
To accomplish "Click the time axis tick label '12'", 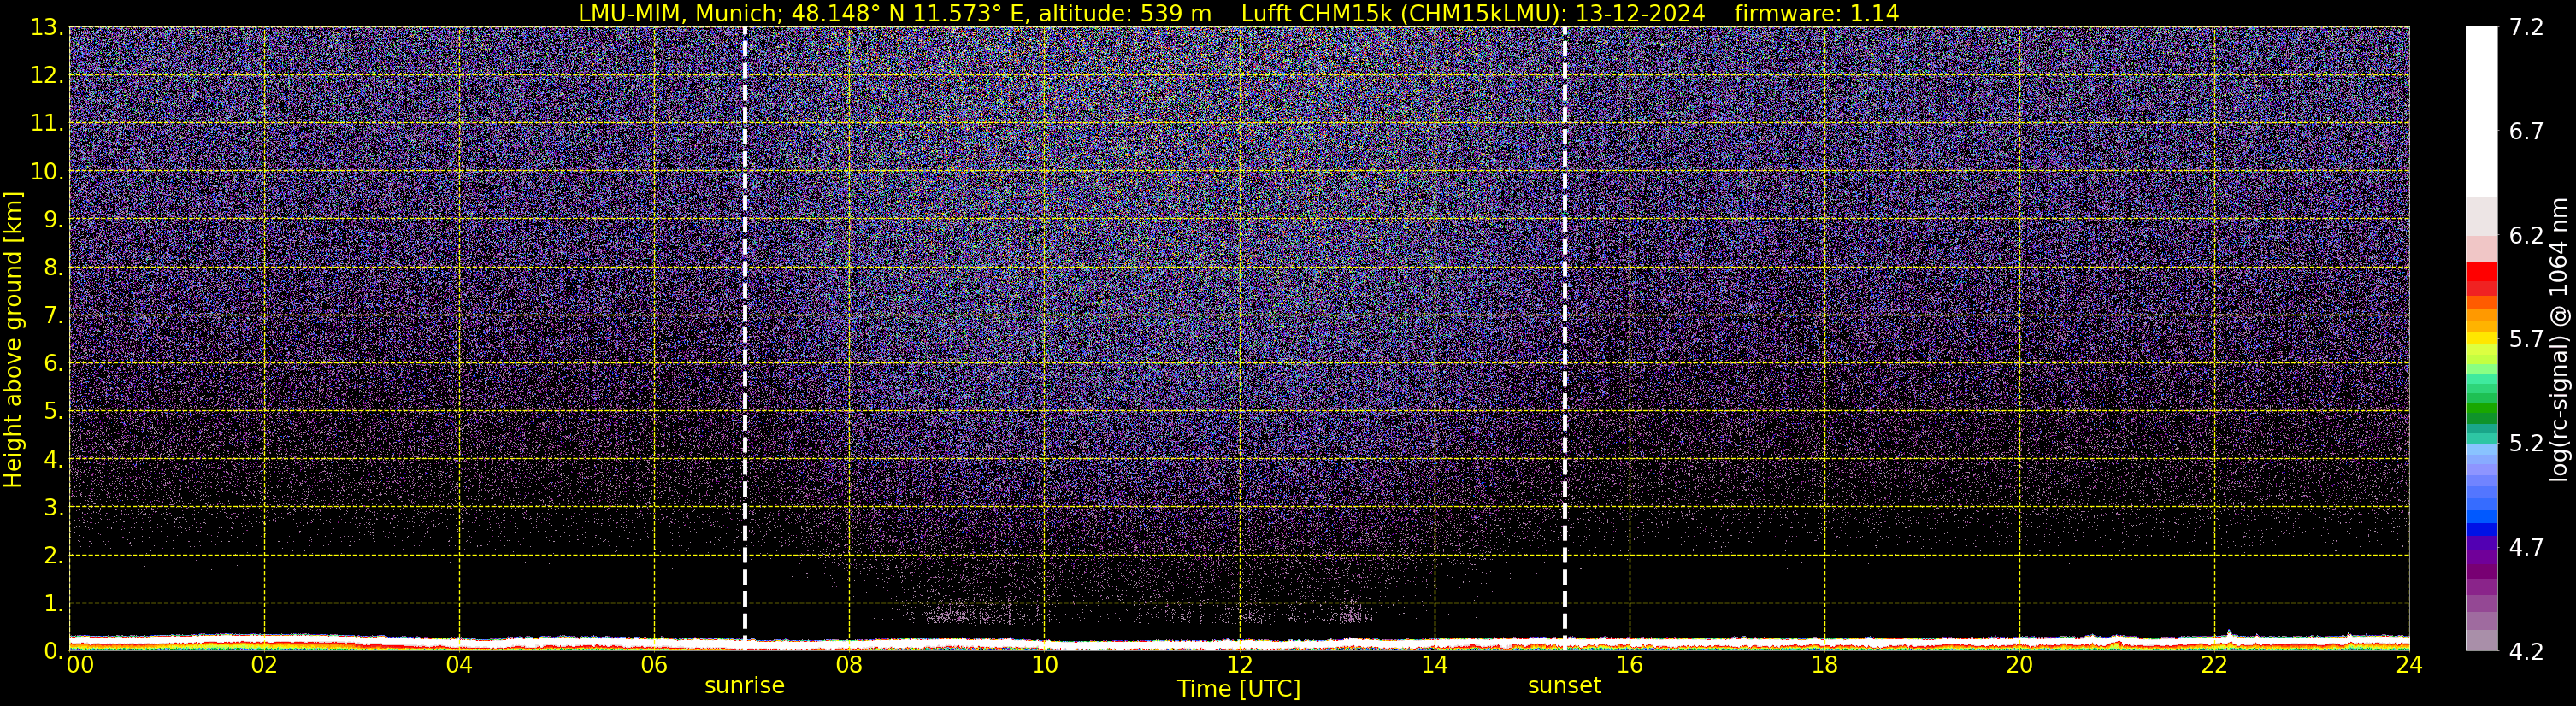I will (x=1239, y=665).
